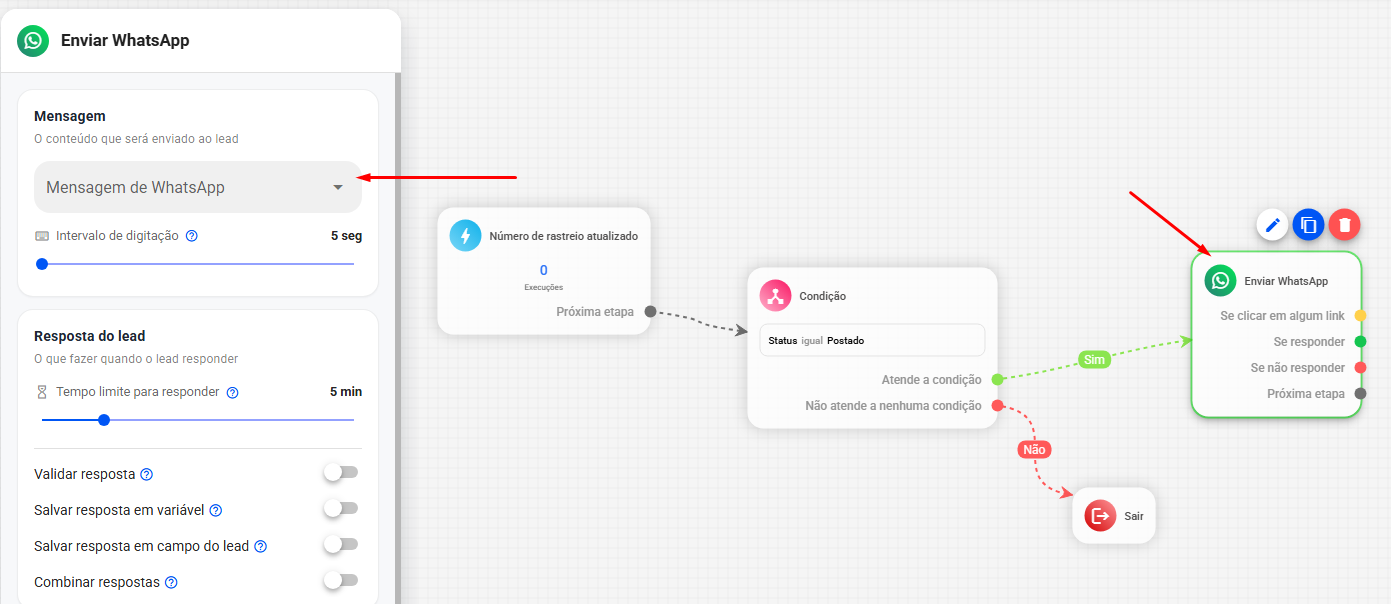Click the red Sair exit icon
Screen dimensions: 1391x604
tap(1100, 516)
